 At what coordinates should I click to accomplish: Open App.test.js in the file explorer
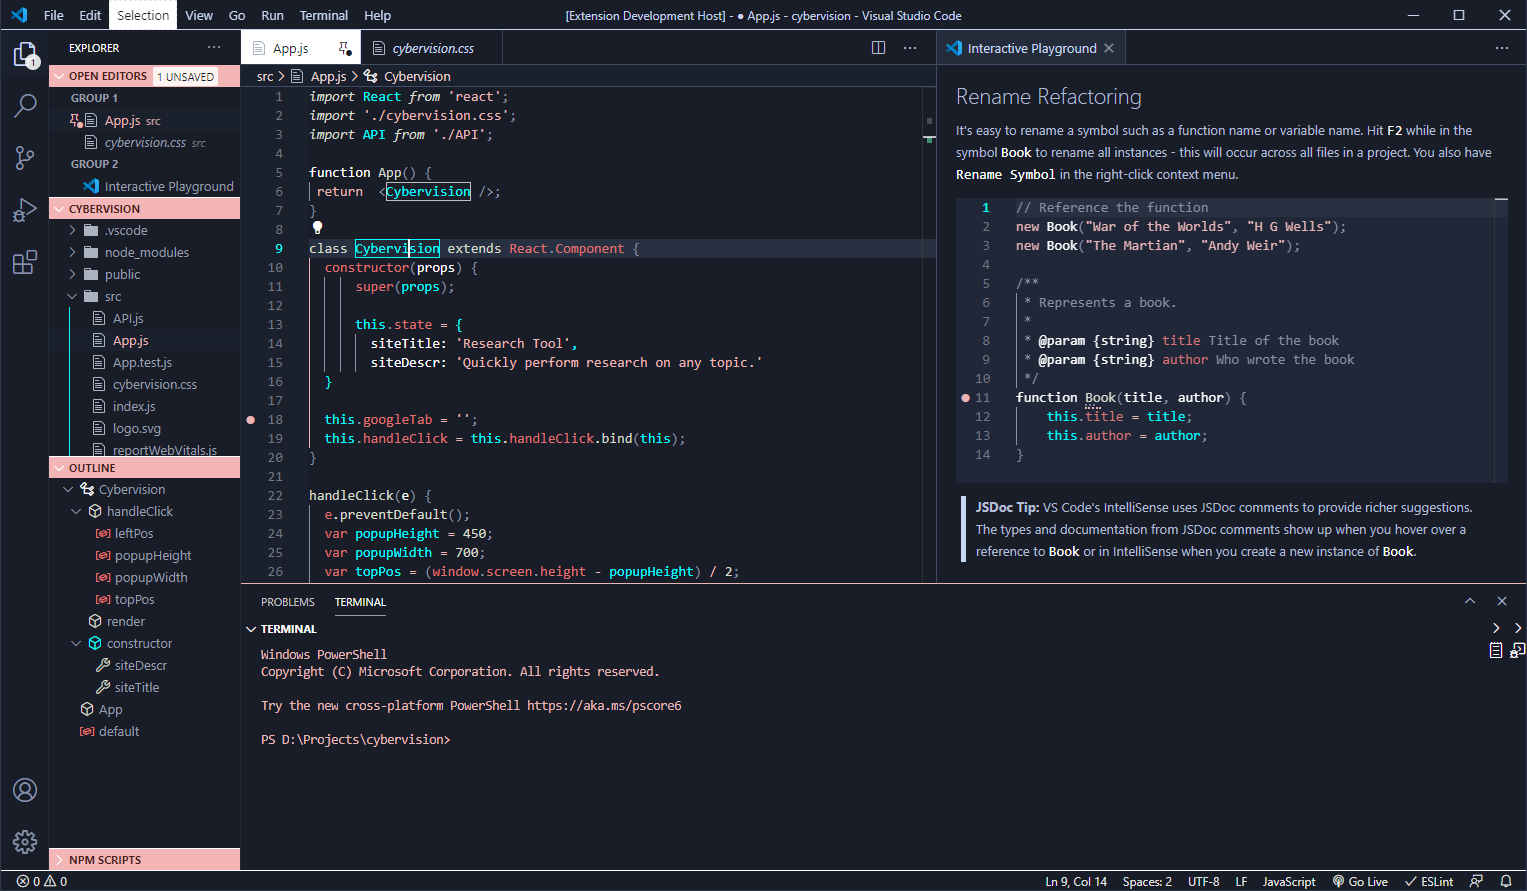pos(142,362)
